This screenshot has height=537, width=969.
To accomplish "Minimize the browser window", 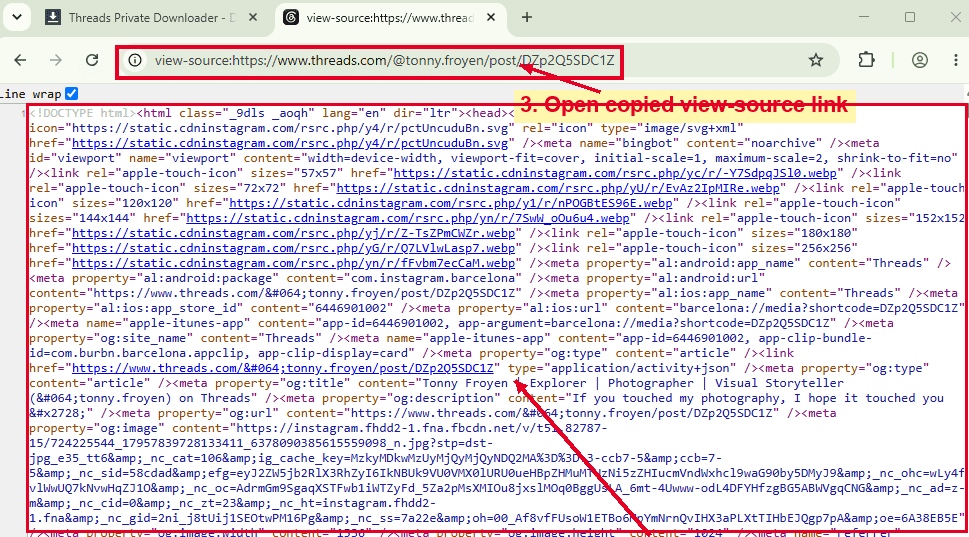I will (x=864, y=17).
